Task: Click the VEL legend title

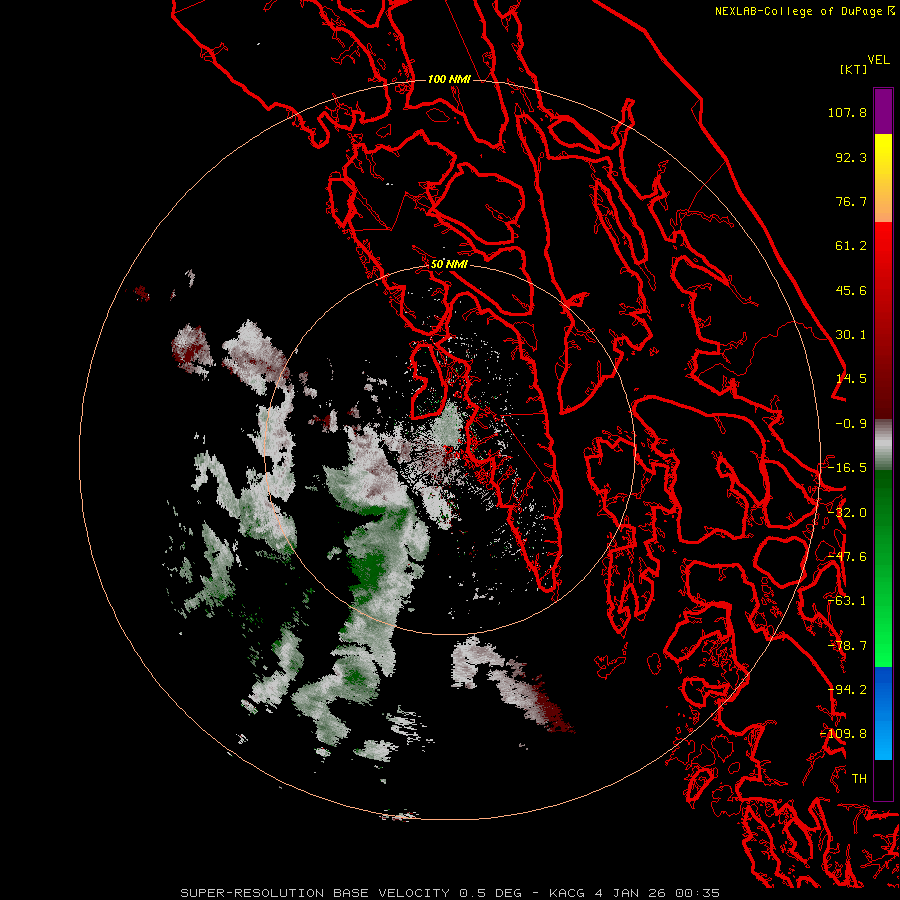Action: [878, 60]
